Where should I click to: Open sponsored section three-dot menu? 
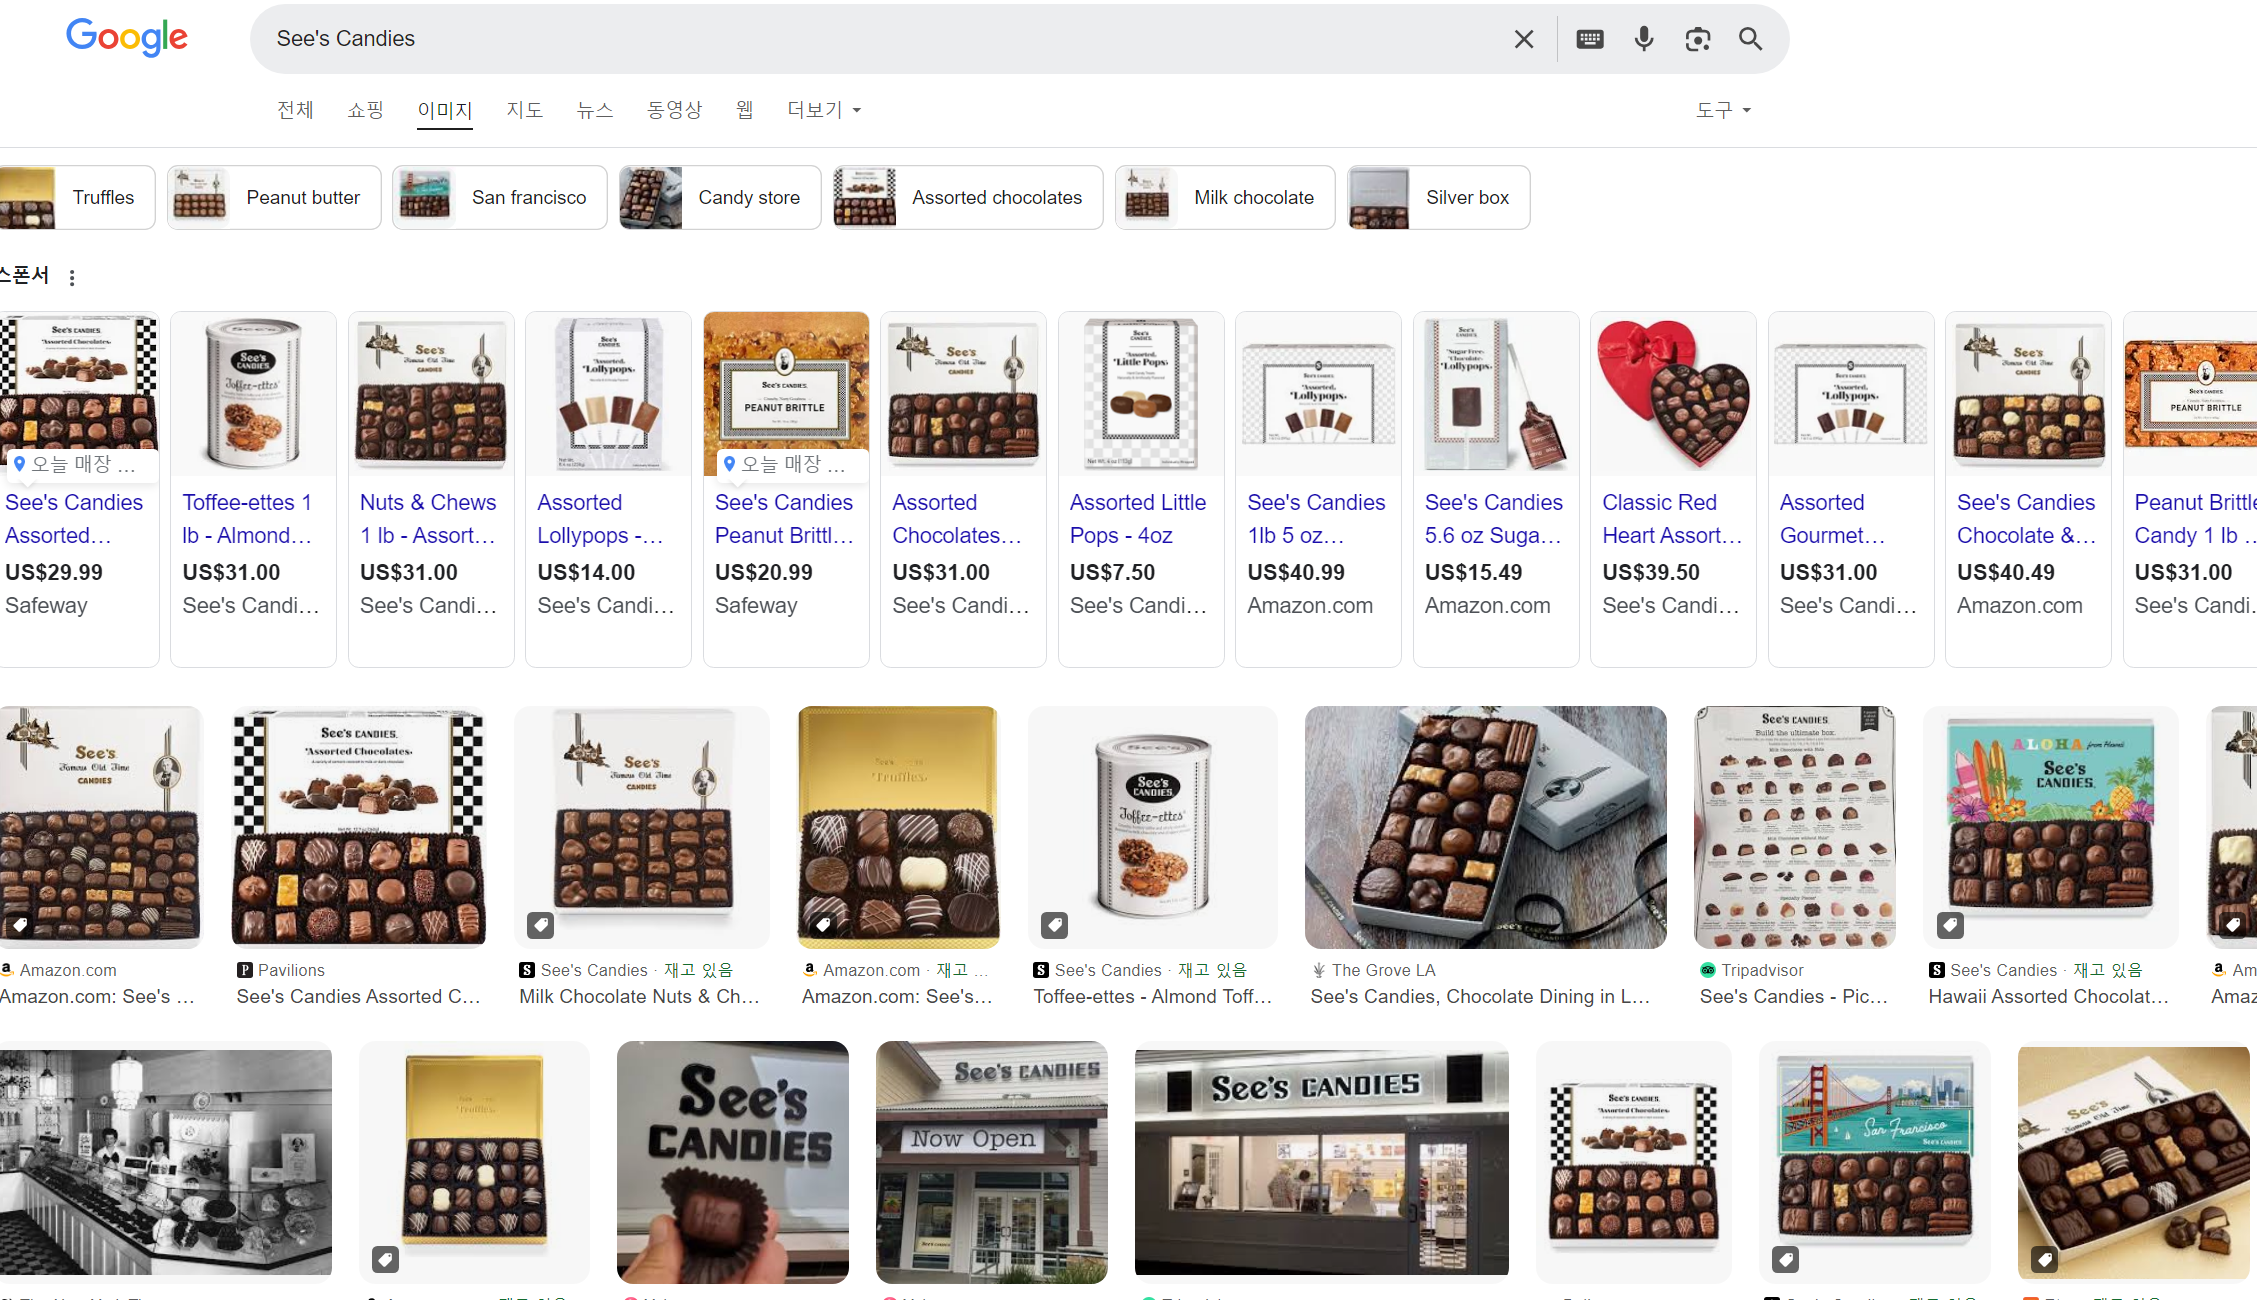coord(72,277)
